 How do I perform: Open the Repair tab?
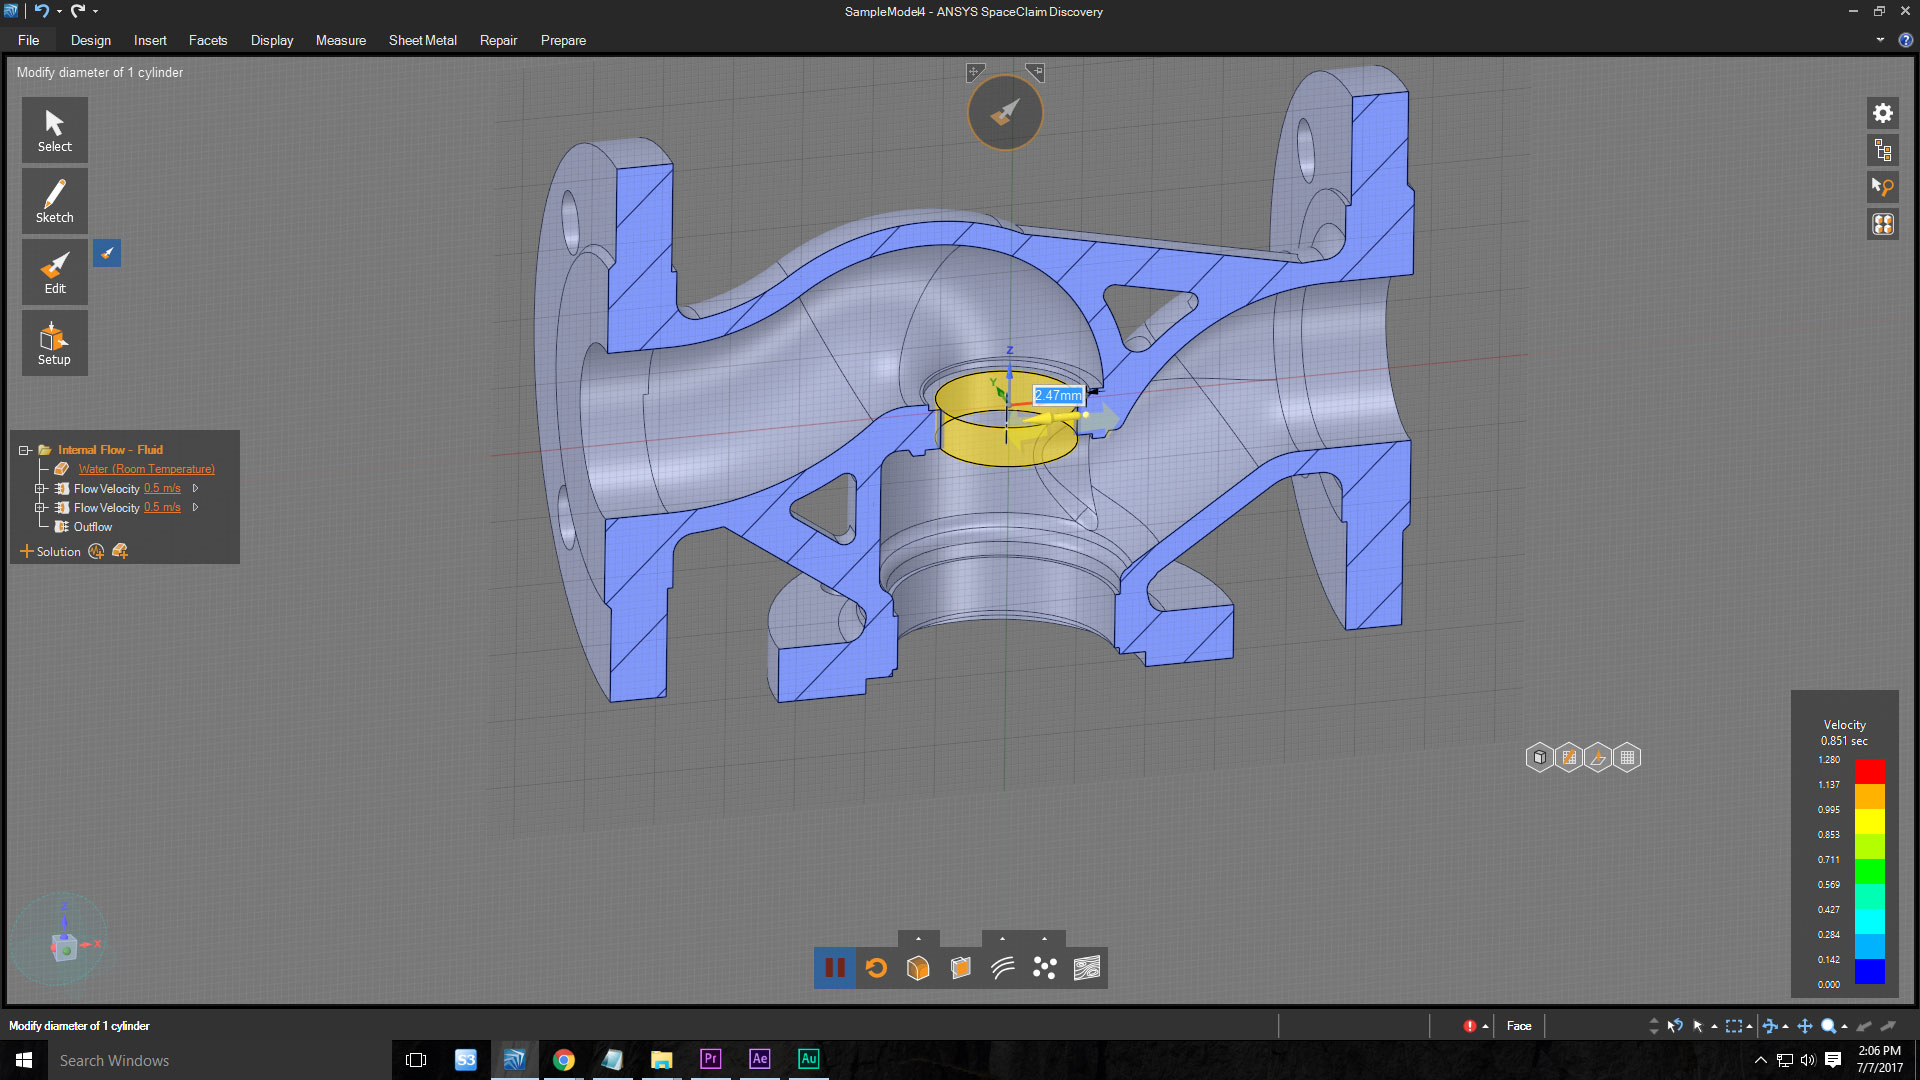coord(498,40)
